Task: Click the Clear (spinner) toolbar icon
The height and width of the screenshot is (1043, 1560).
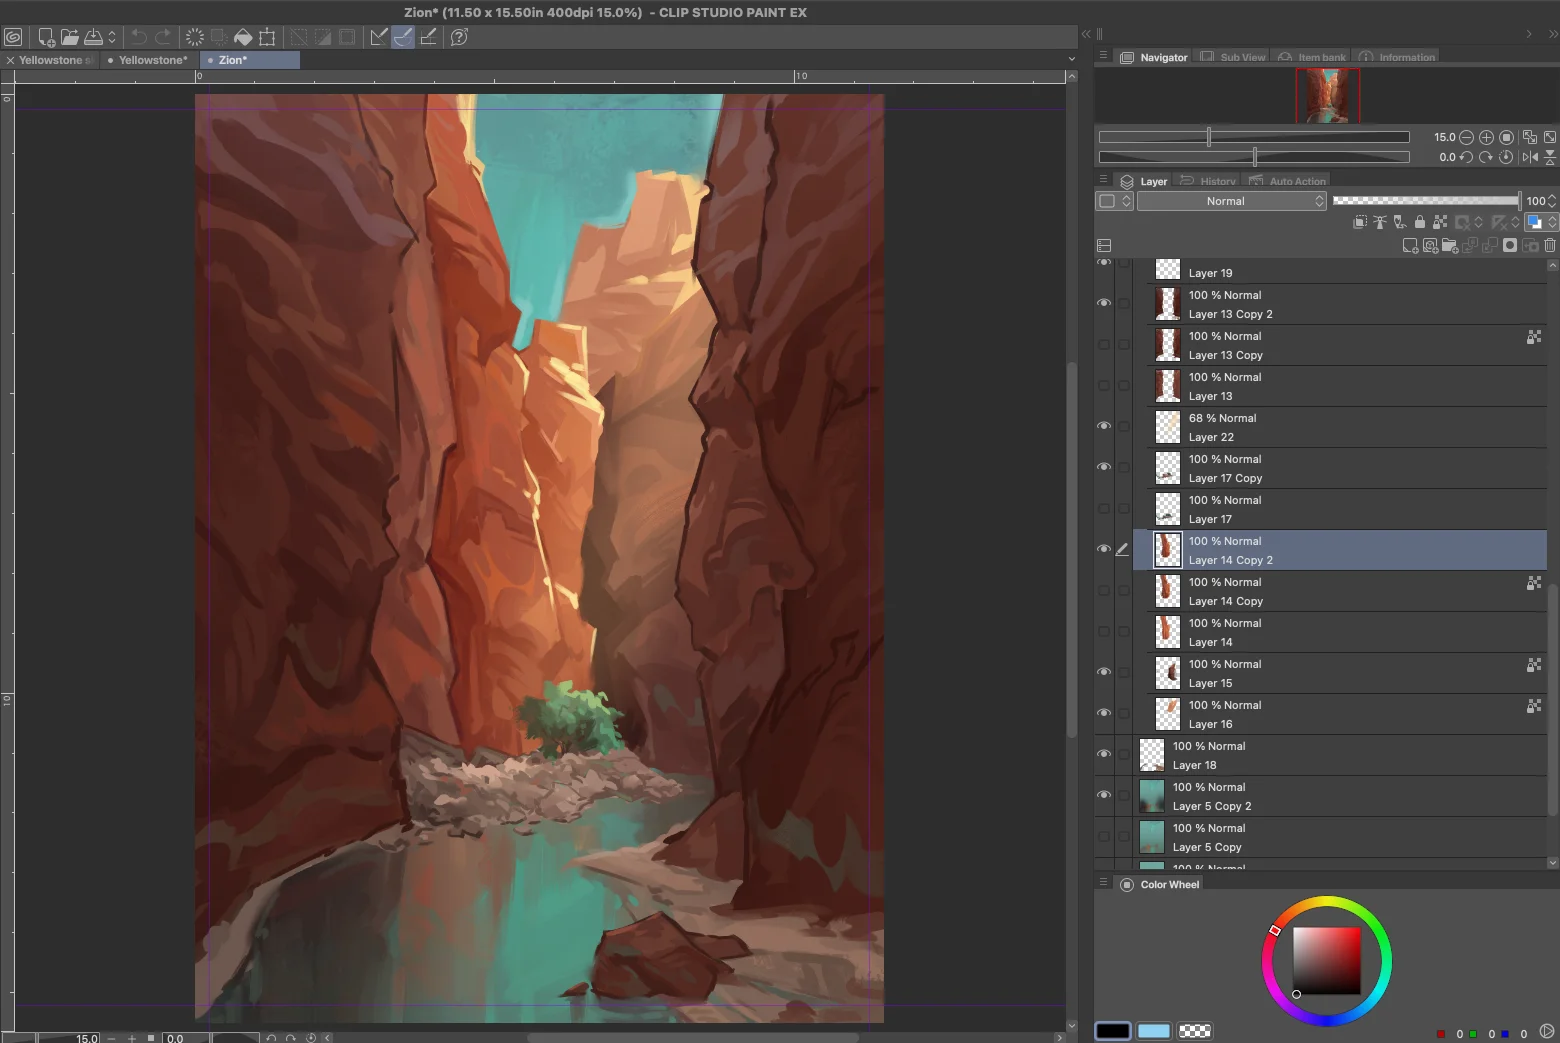Action: [x=195, y=37]
